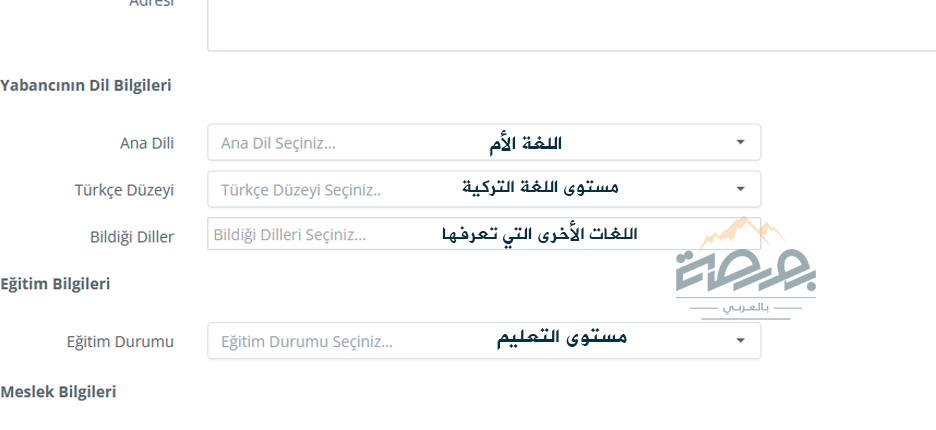Click the 'Eğitim Durumu' field label
The width and height of the screenshot is (936, 430).
(120, 342)
